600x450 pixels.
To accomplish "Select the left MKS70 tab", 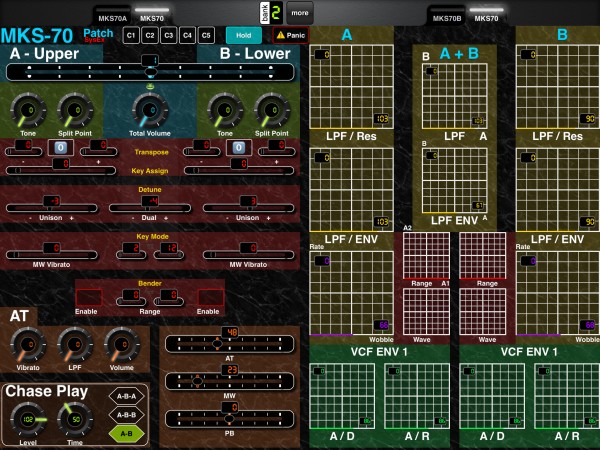I will [x=152, y=18].
